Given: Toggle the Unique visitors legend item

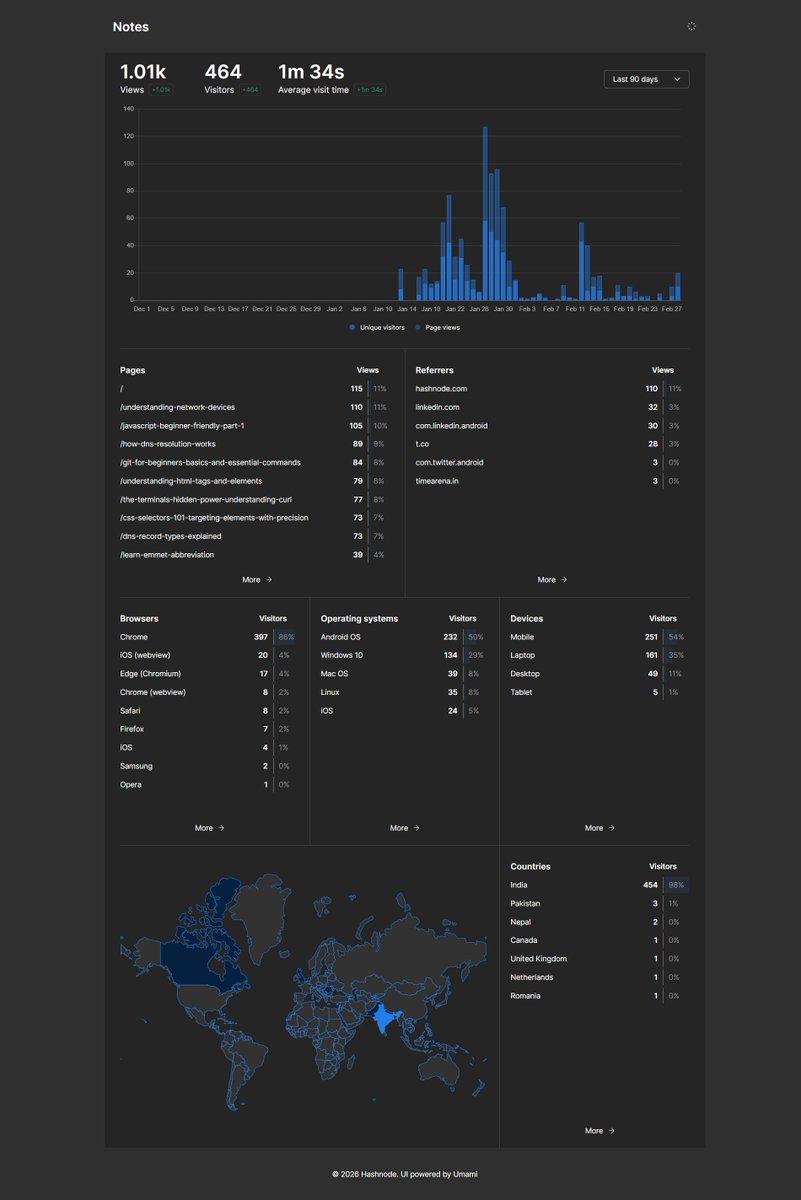Looking at the screenshot, I should (376, 327).
